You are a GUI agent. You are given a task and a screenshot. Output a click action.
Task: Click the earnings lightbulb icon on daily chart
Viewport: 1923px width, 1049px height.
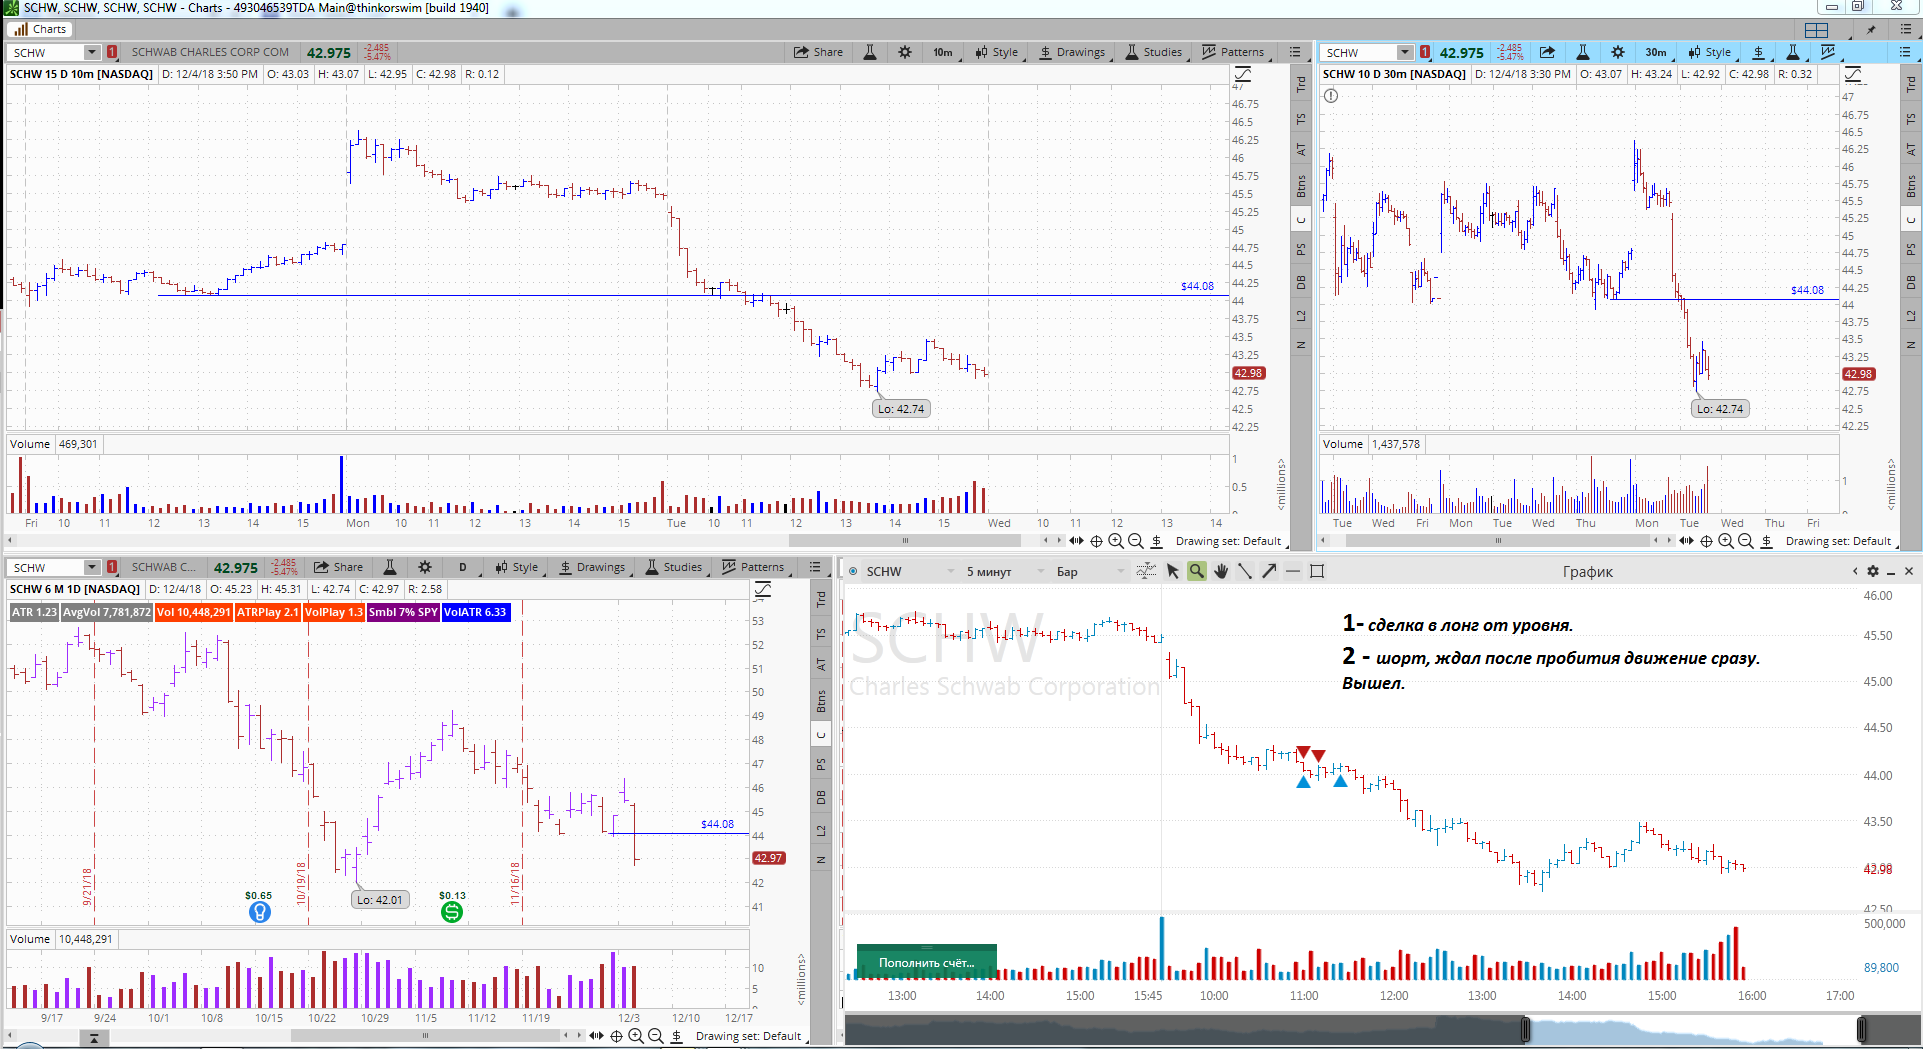point(259,912)
